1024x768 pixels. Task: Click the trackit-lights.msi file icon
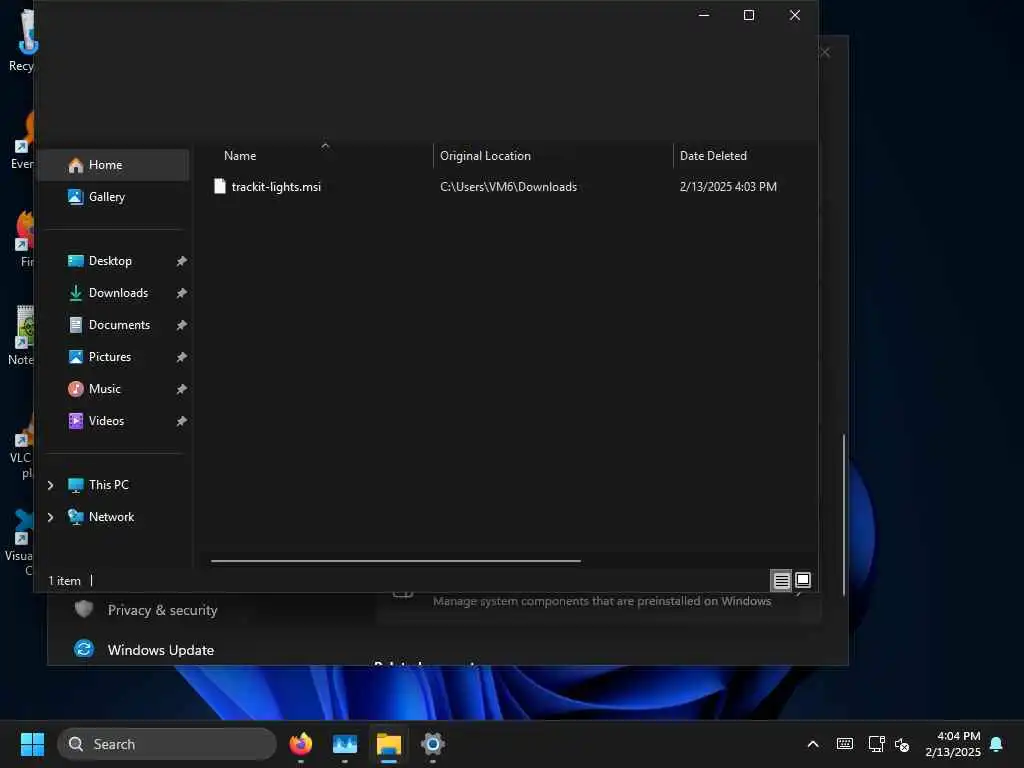tap(220, 187)
